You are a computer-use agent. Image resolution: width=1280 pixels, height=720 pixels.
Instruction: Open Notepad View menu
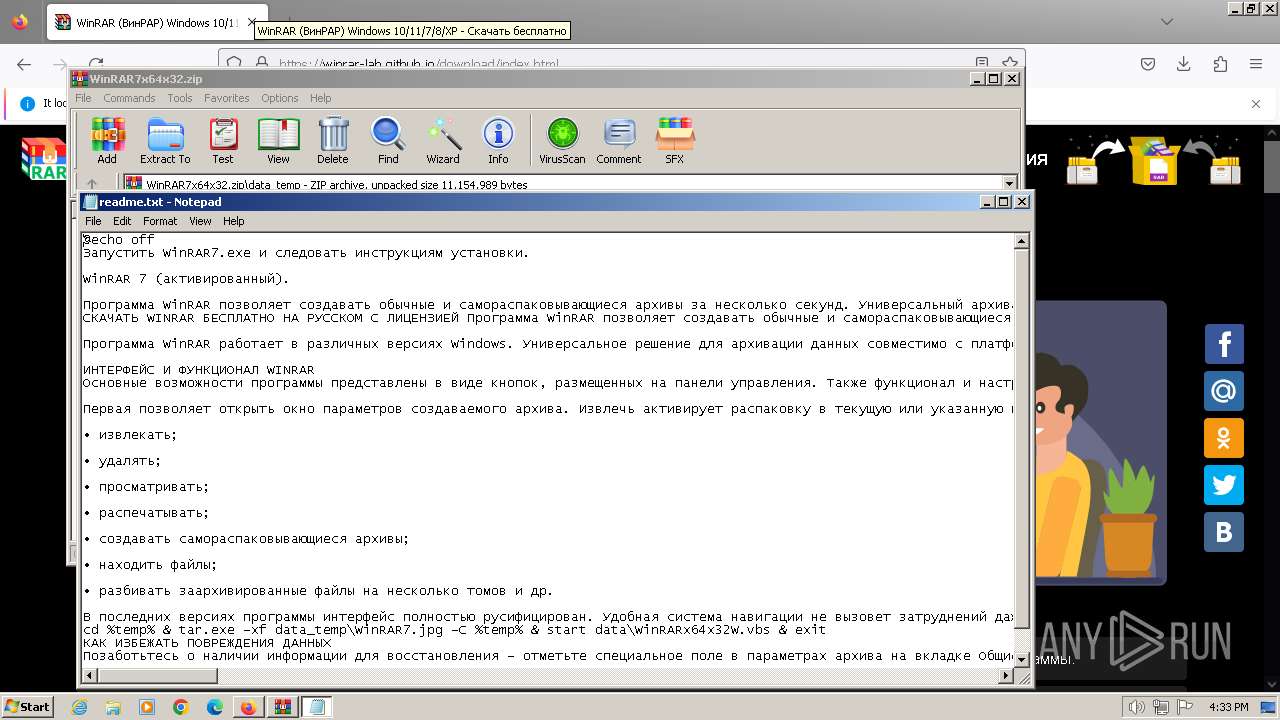click(200, 221)
